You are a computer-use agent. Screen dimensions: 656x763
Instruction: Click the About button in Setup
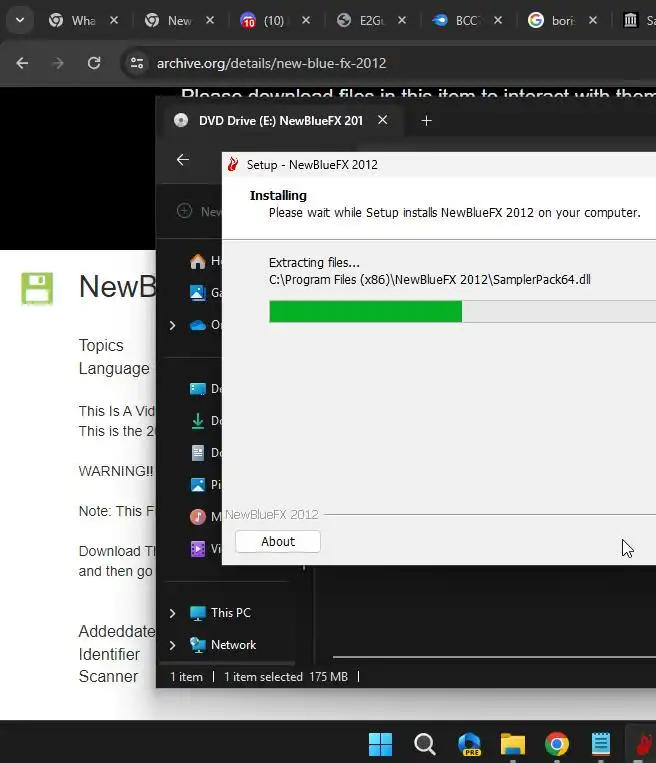(x=278, y=542)
